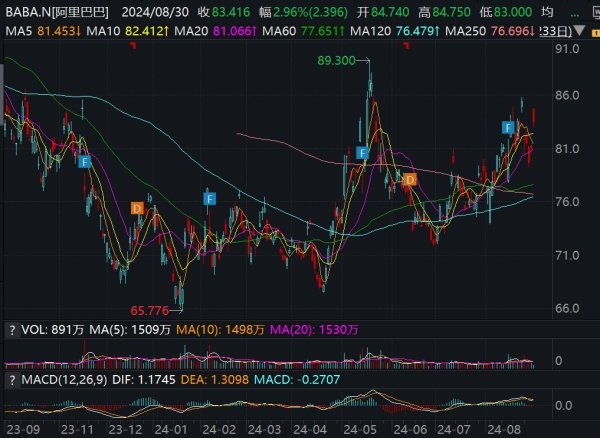The height and width of the screenshot is (438, 600).
Task: Click the 91.0 price axis label
Action: coord(567,49)
